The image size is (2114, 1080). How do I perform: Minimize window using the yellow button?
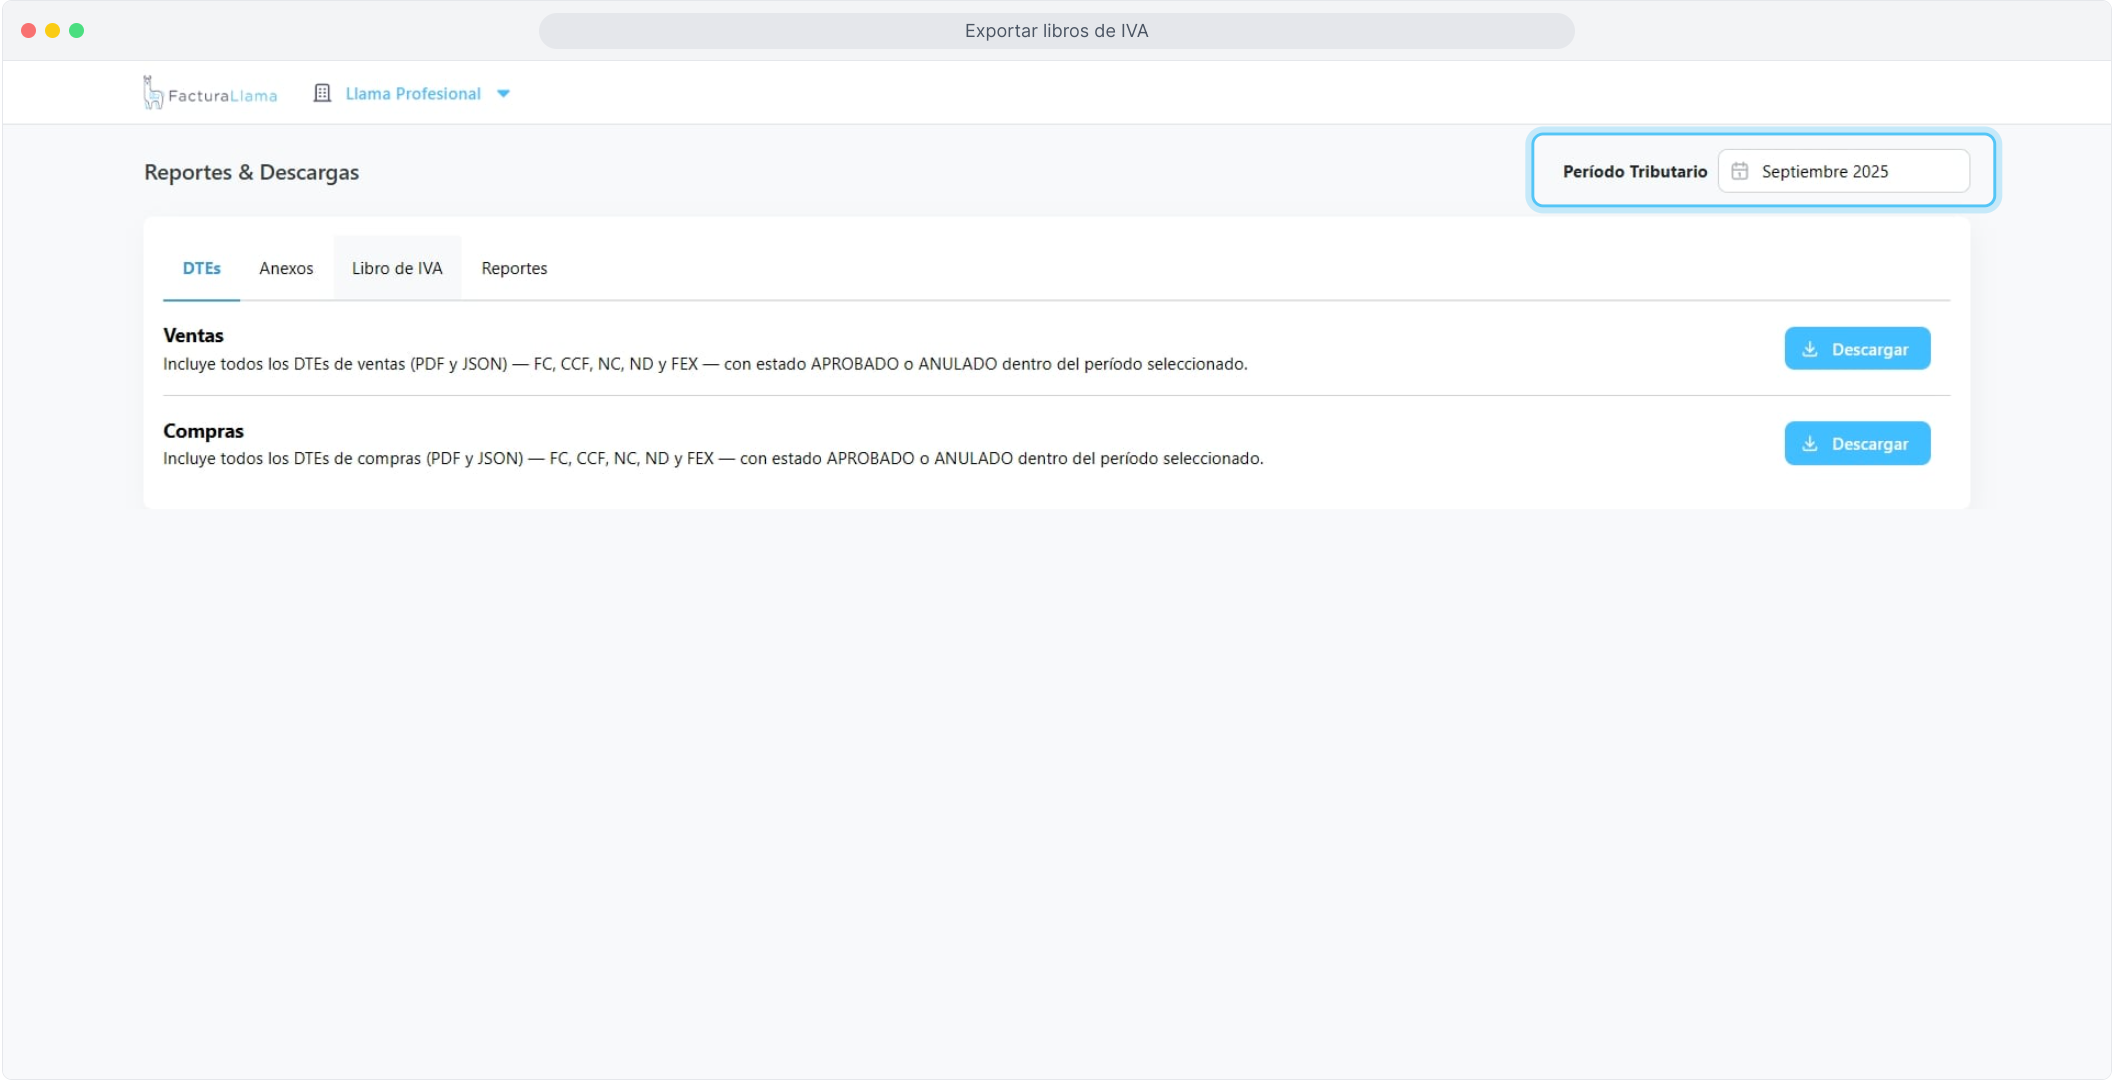[53, 31]
